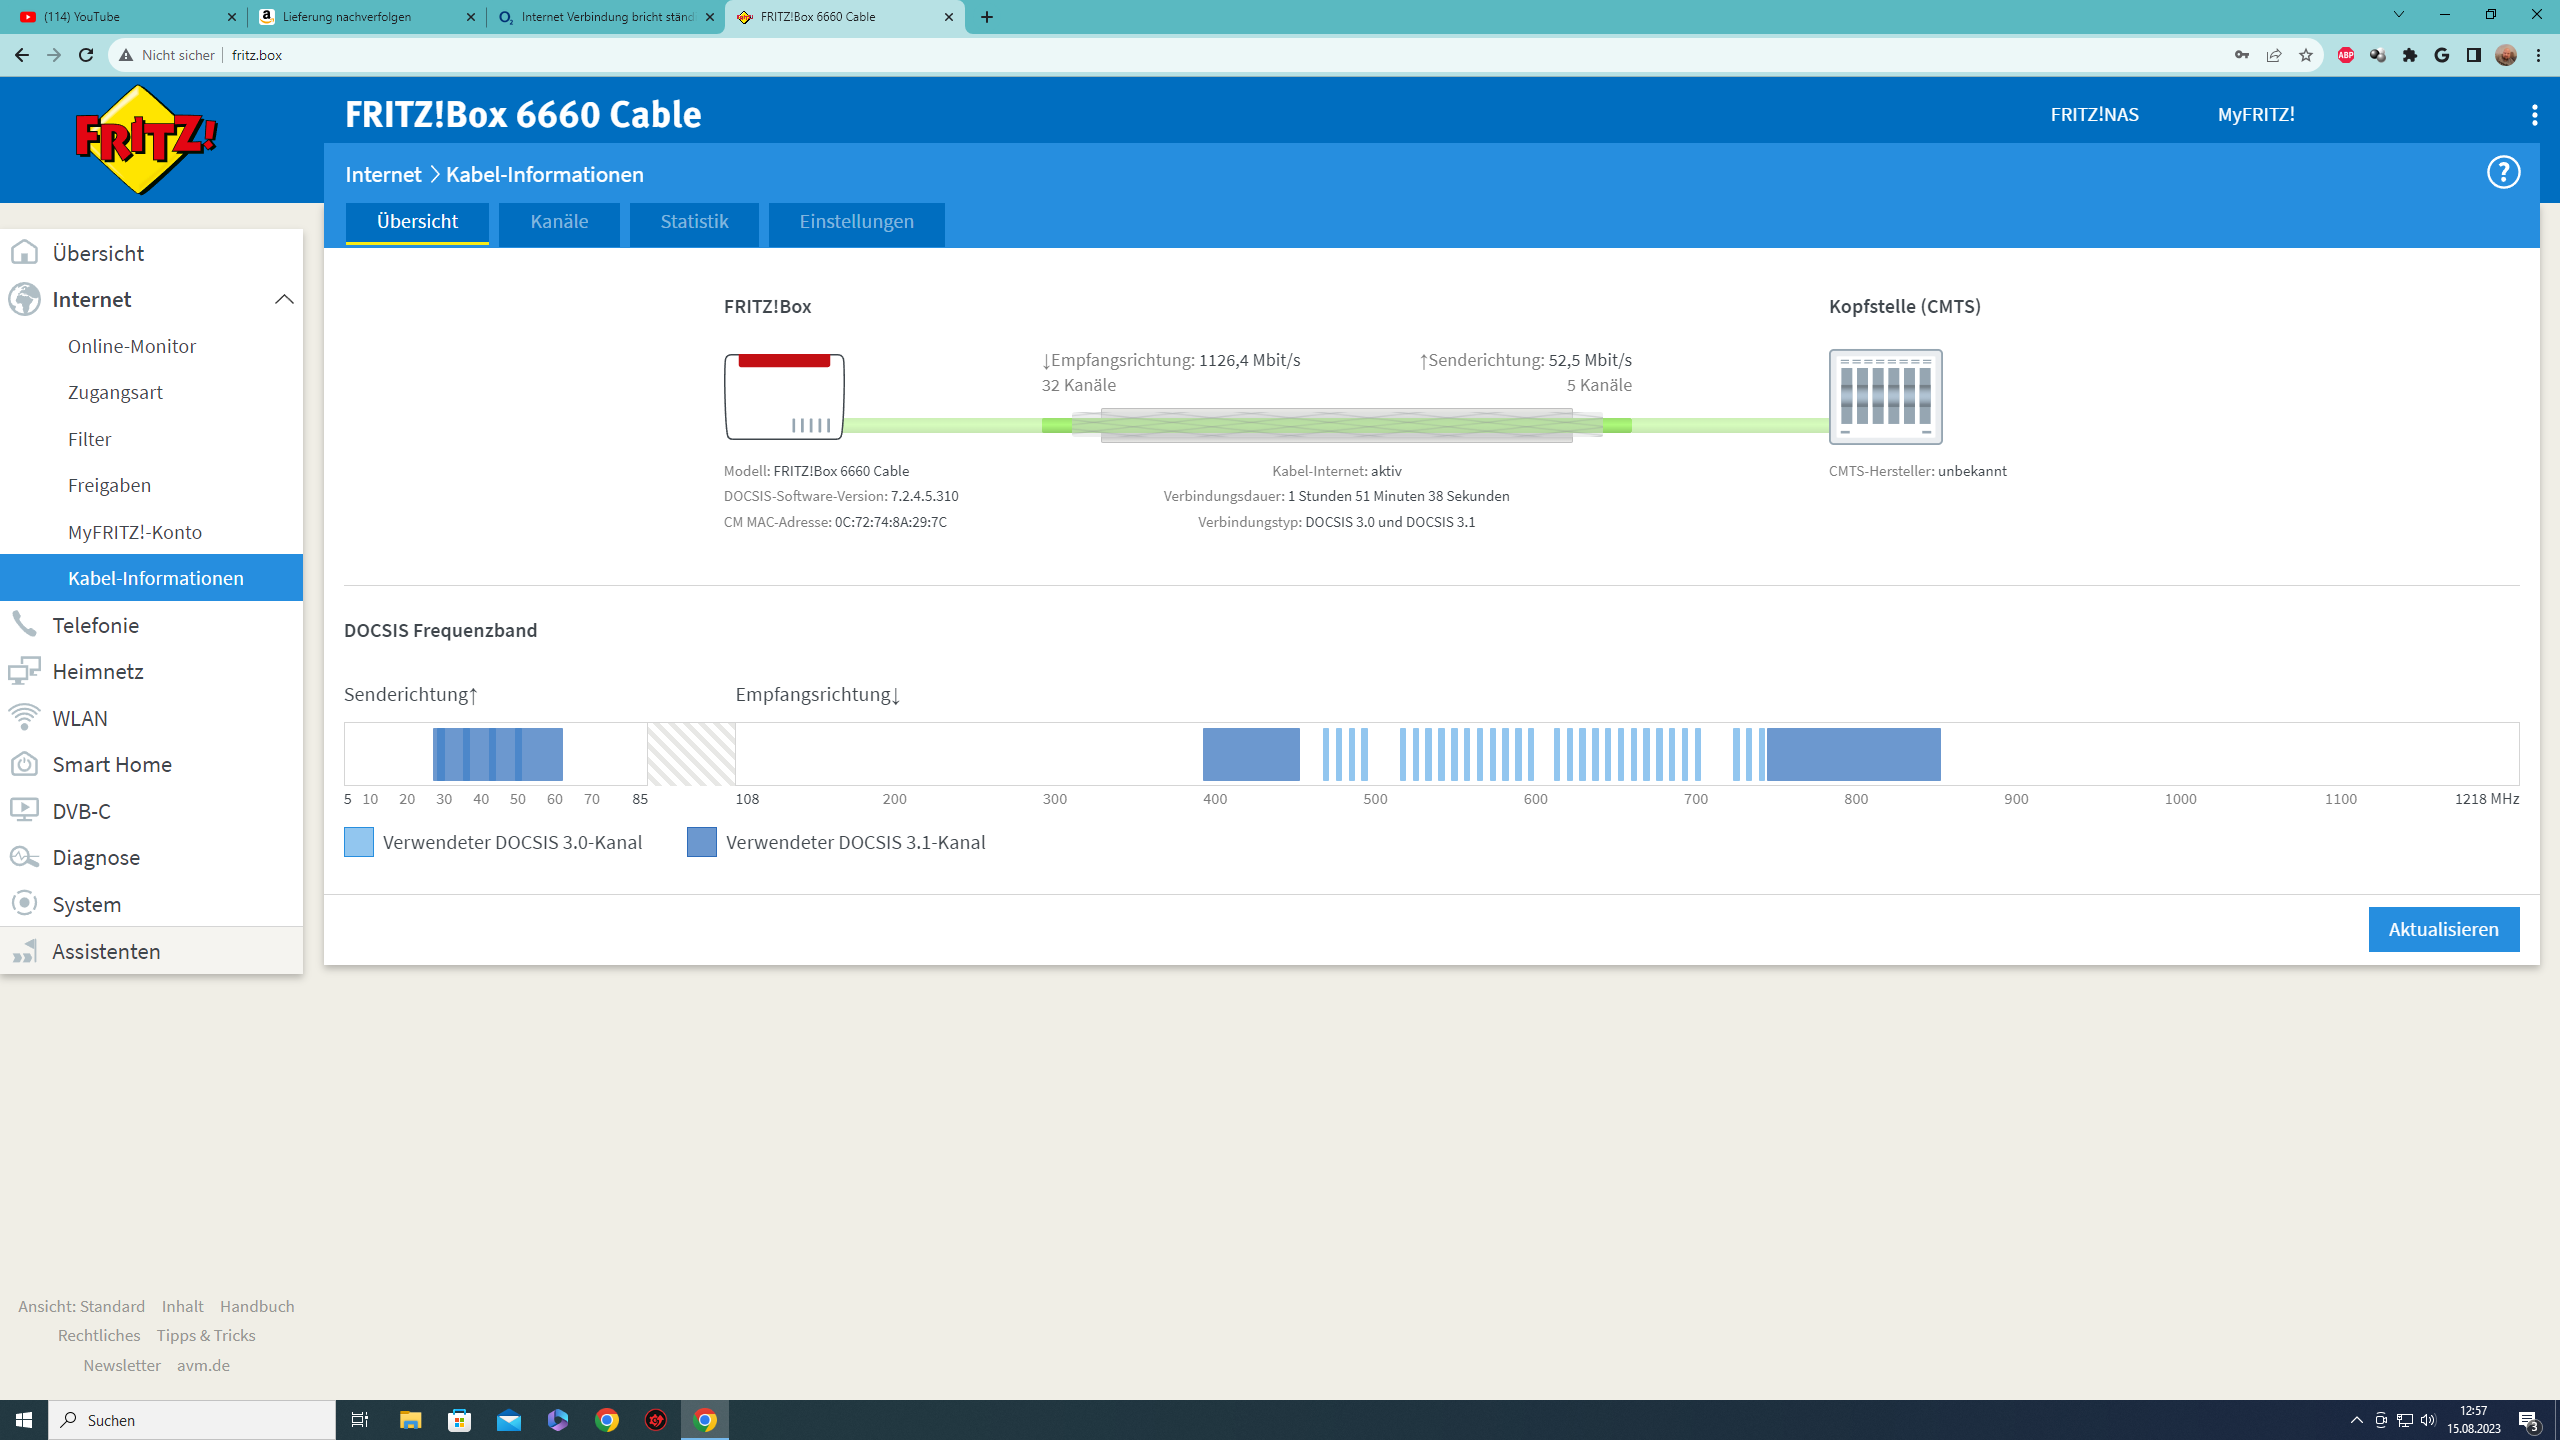Open the Extensions puzzle icon
This screenshot has width=2560, height=1440.
tap(2410, 55)
